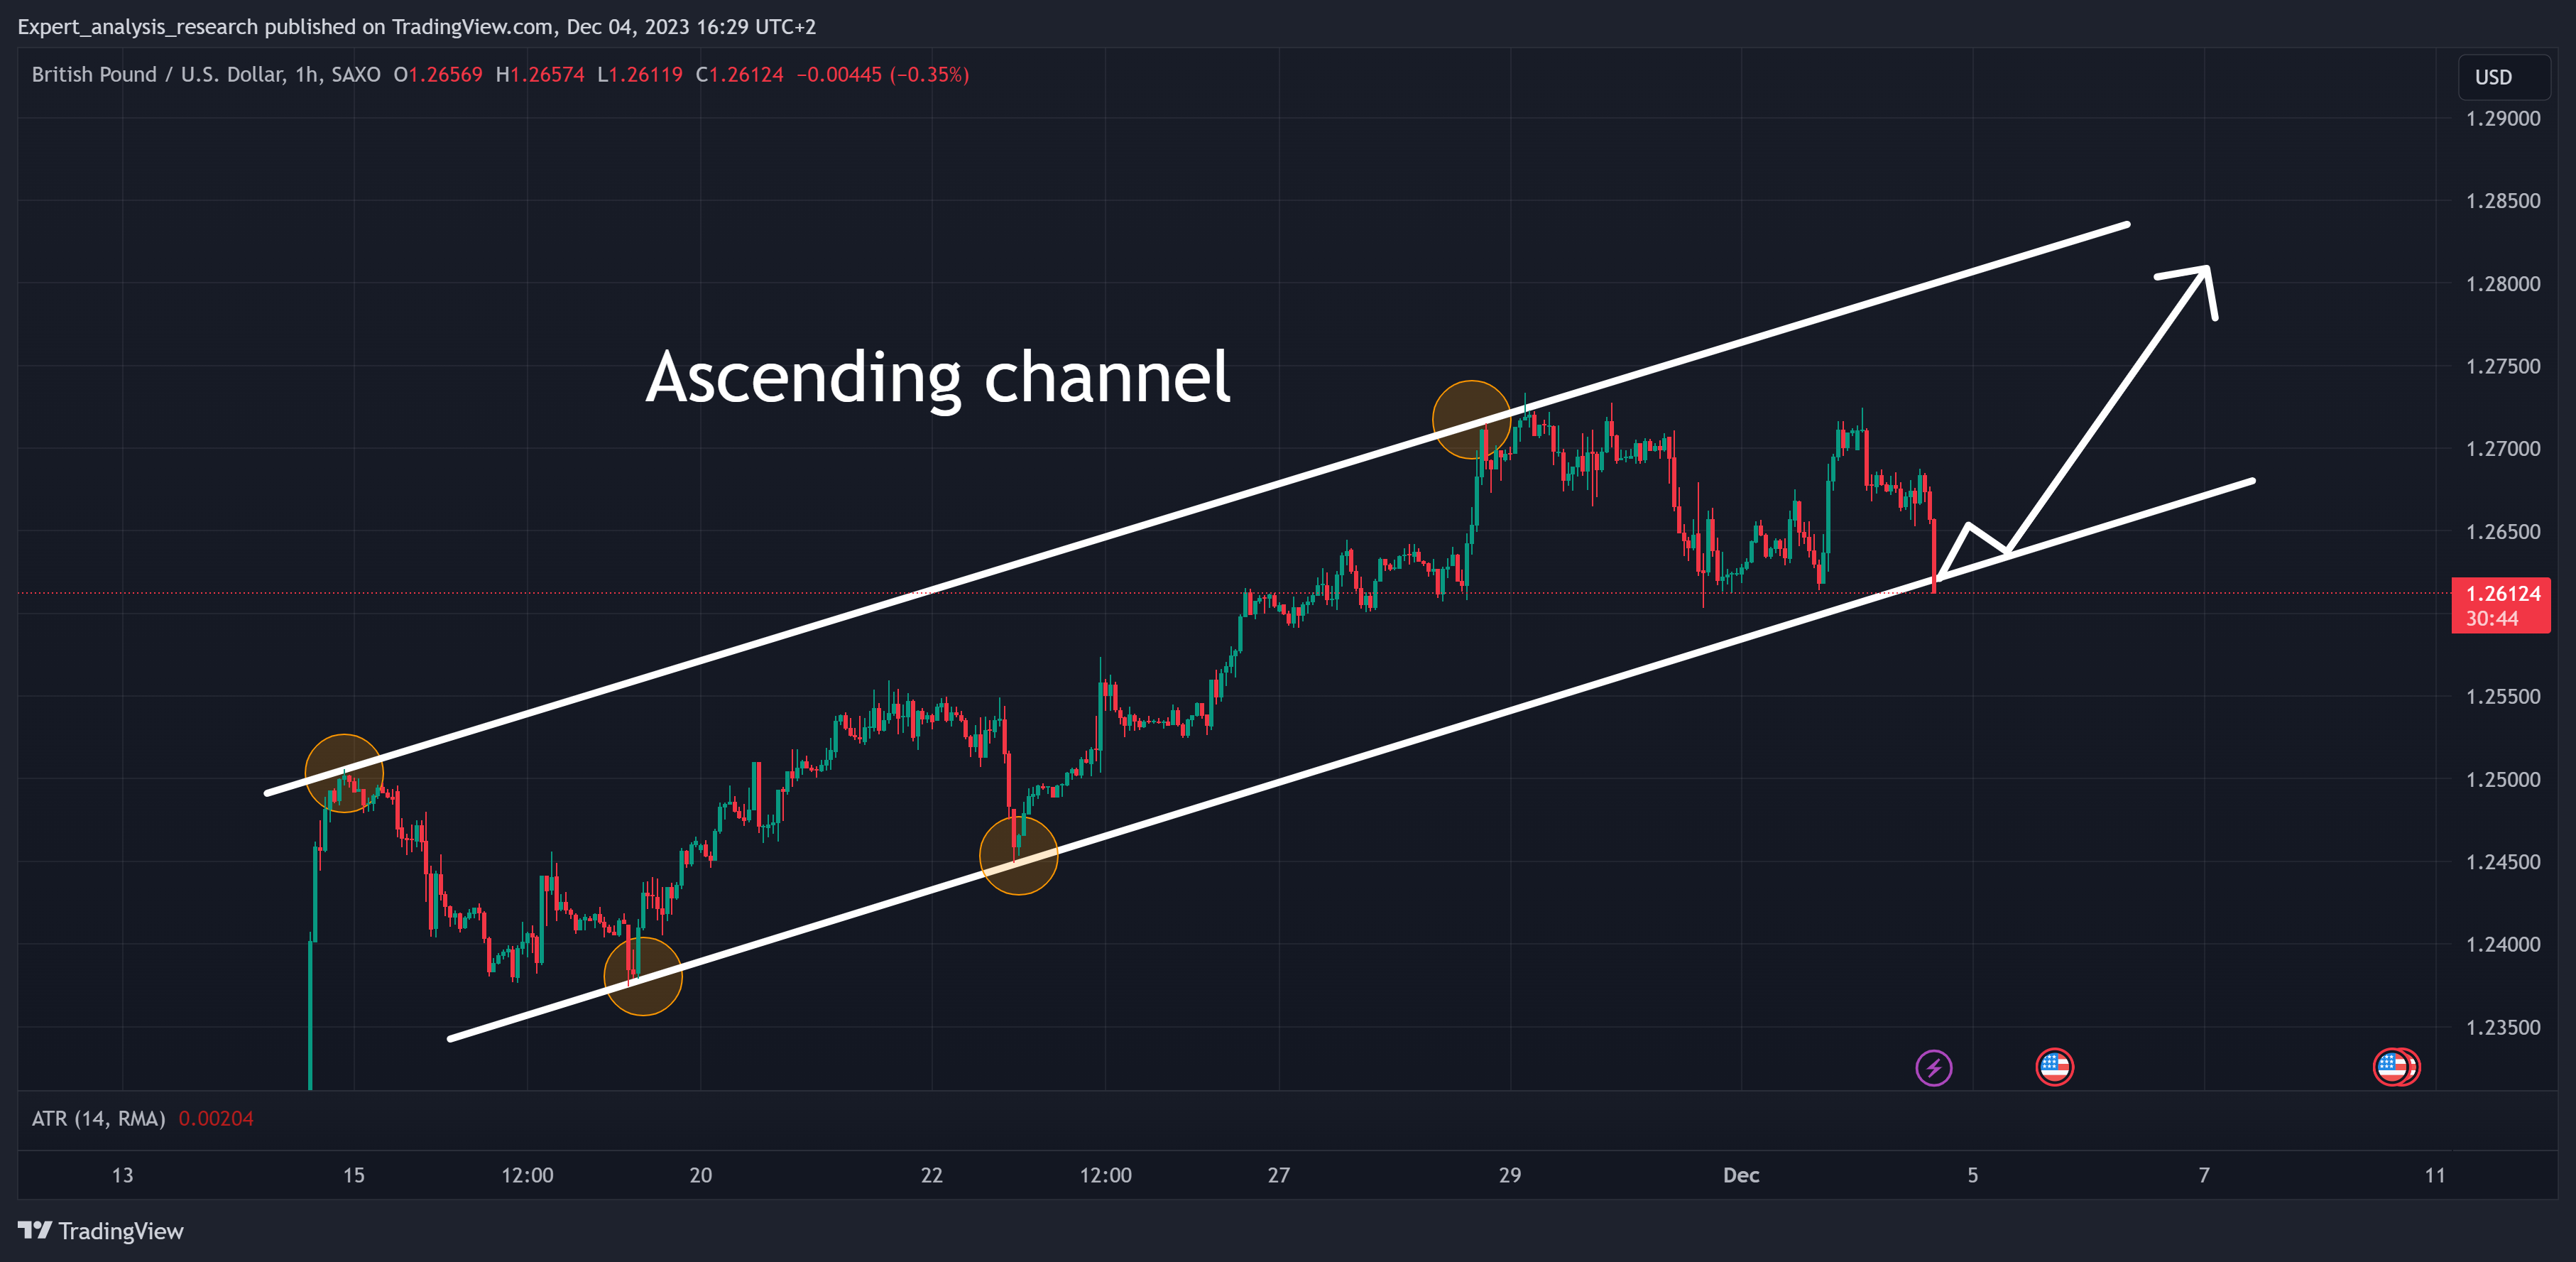
Task: Click the 1.24000 price axis label
Action: click(x=2502, y=945)
